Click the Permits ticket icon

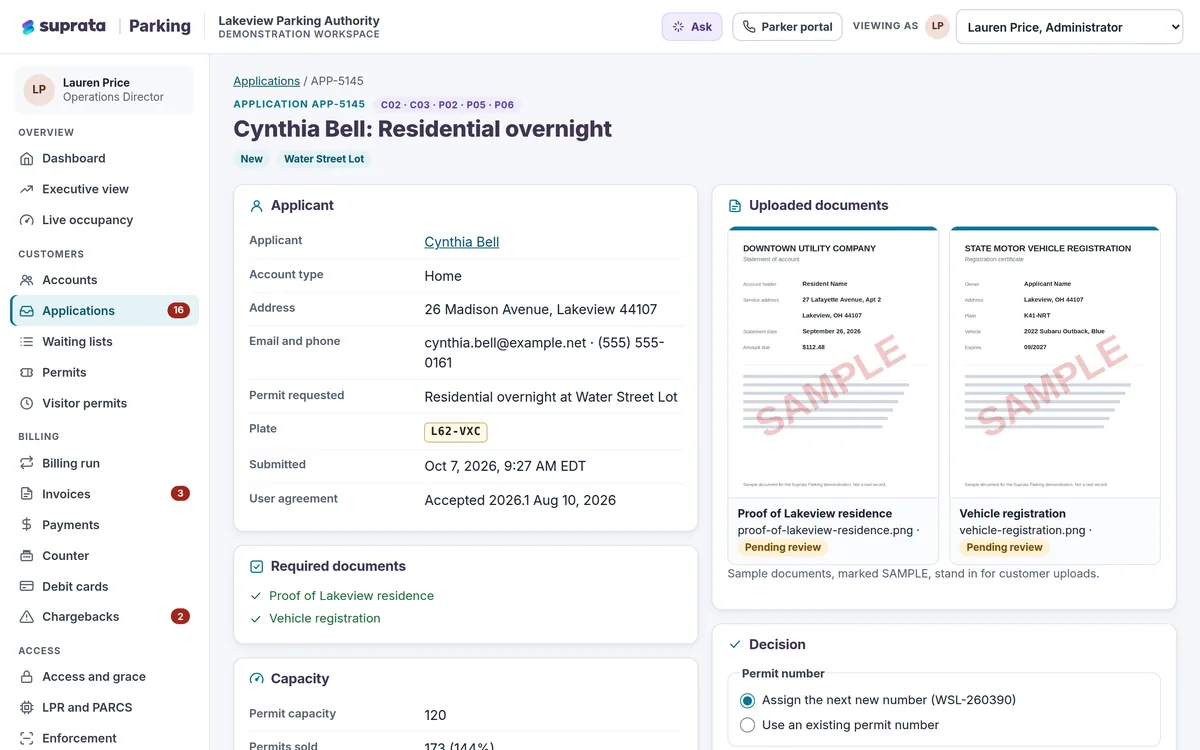tap(27, 373)
